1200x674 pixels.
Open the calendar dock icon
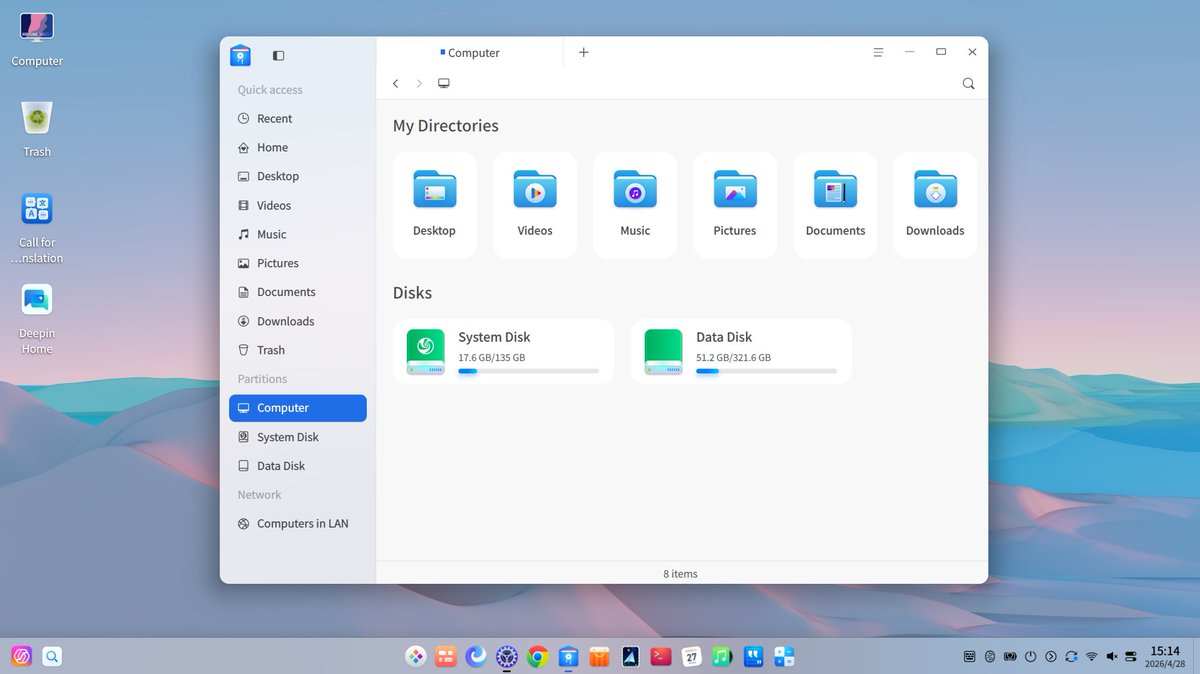[x=691, y=656]
